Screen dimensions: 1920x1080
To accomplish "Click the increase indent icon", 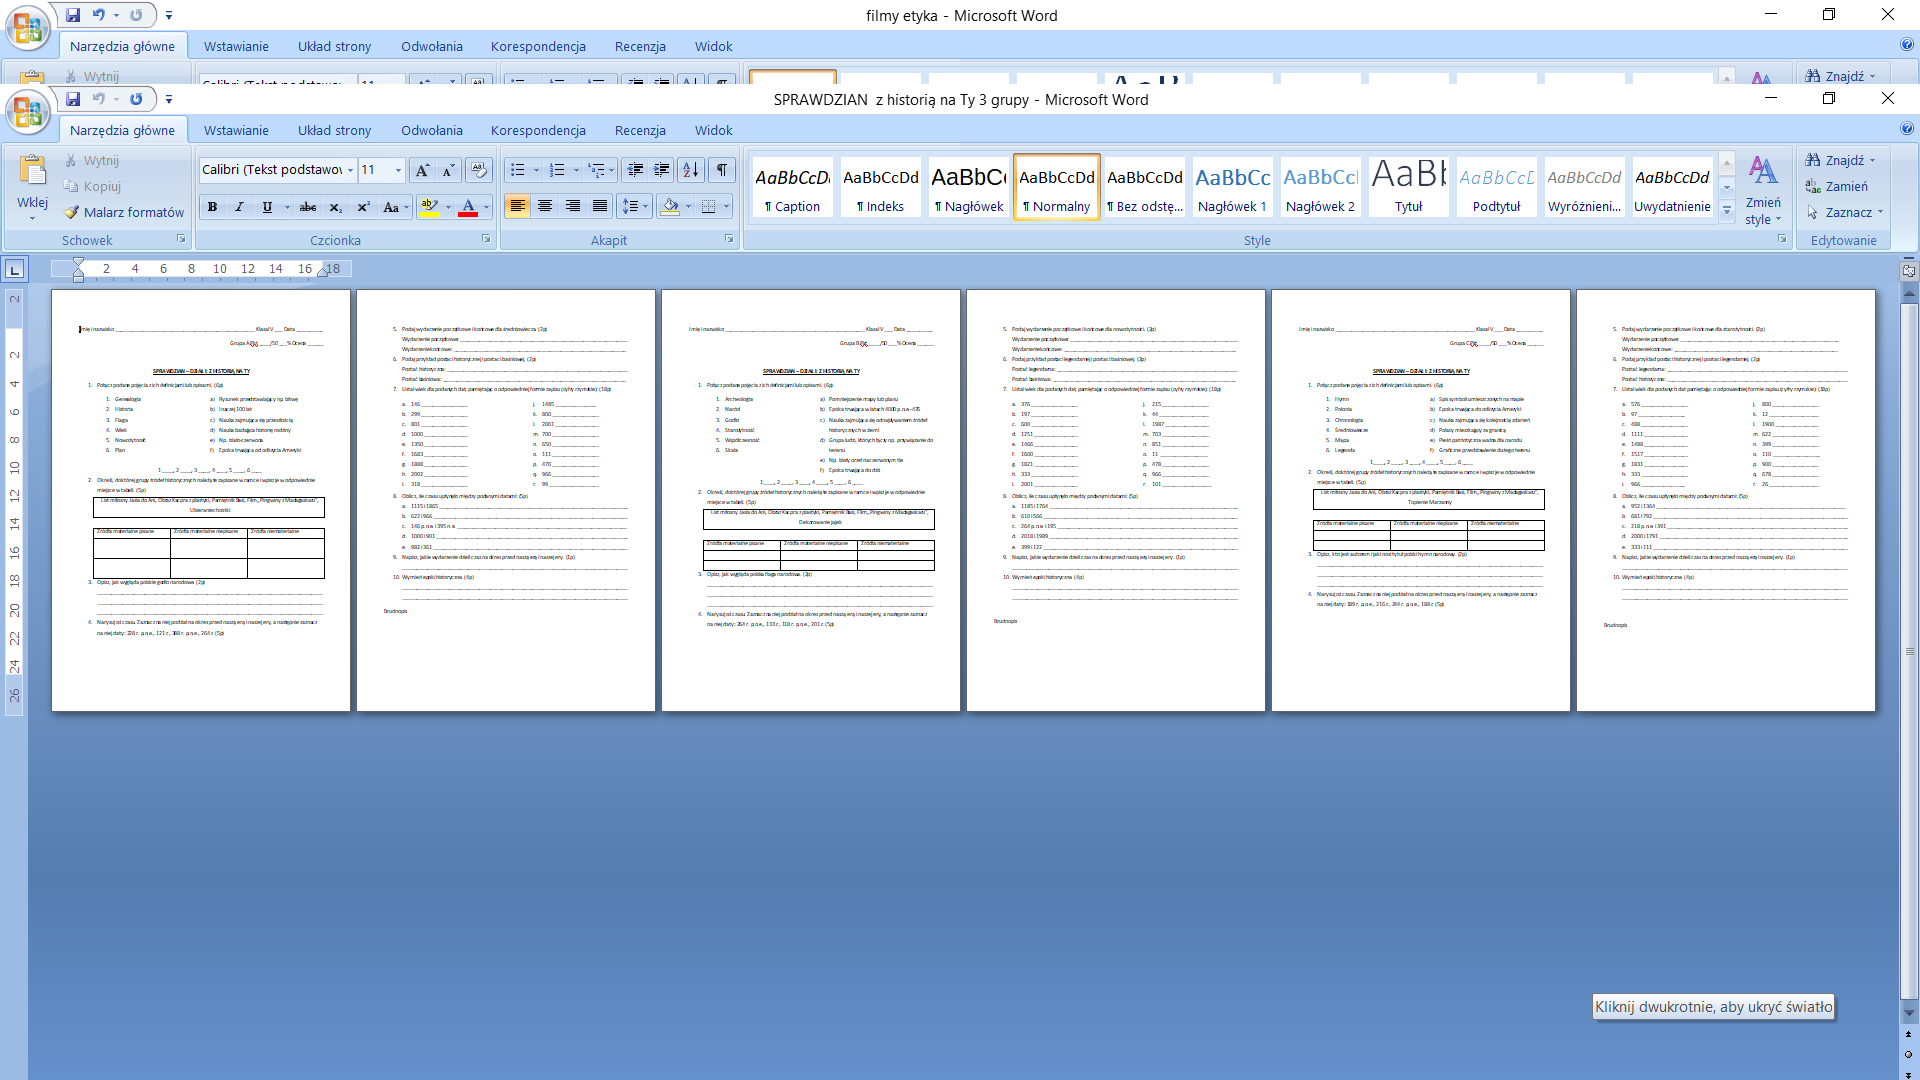I will 661,170.
